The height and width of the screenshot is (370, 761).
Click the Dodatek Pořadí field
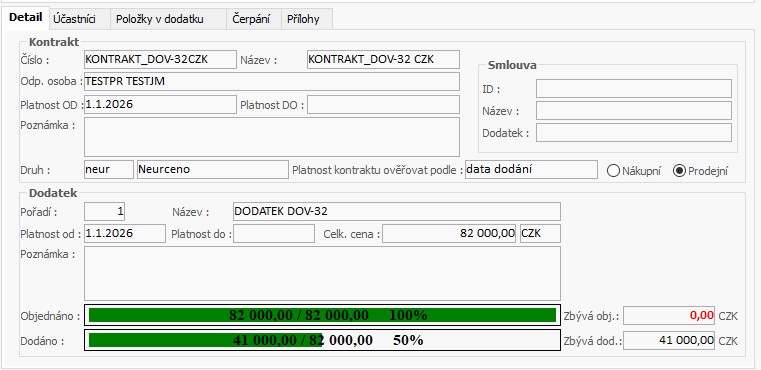click(x=104, y=212)
